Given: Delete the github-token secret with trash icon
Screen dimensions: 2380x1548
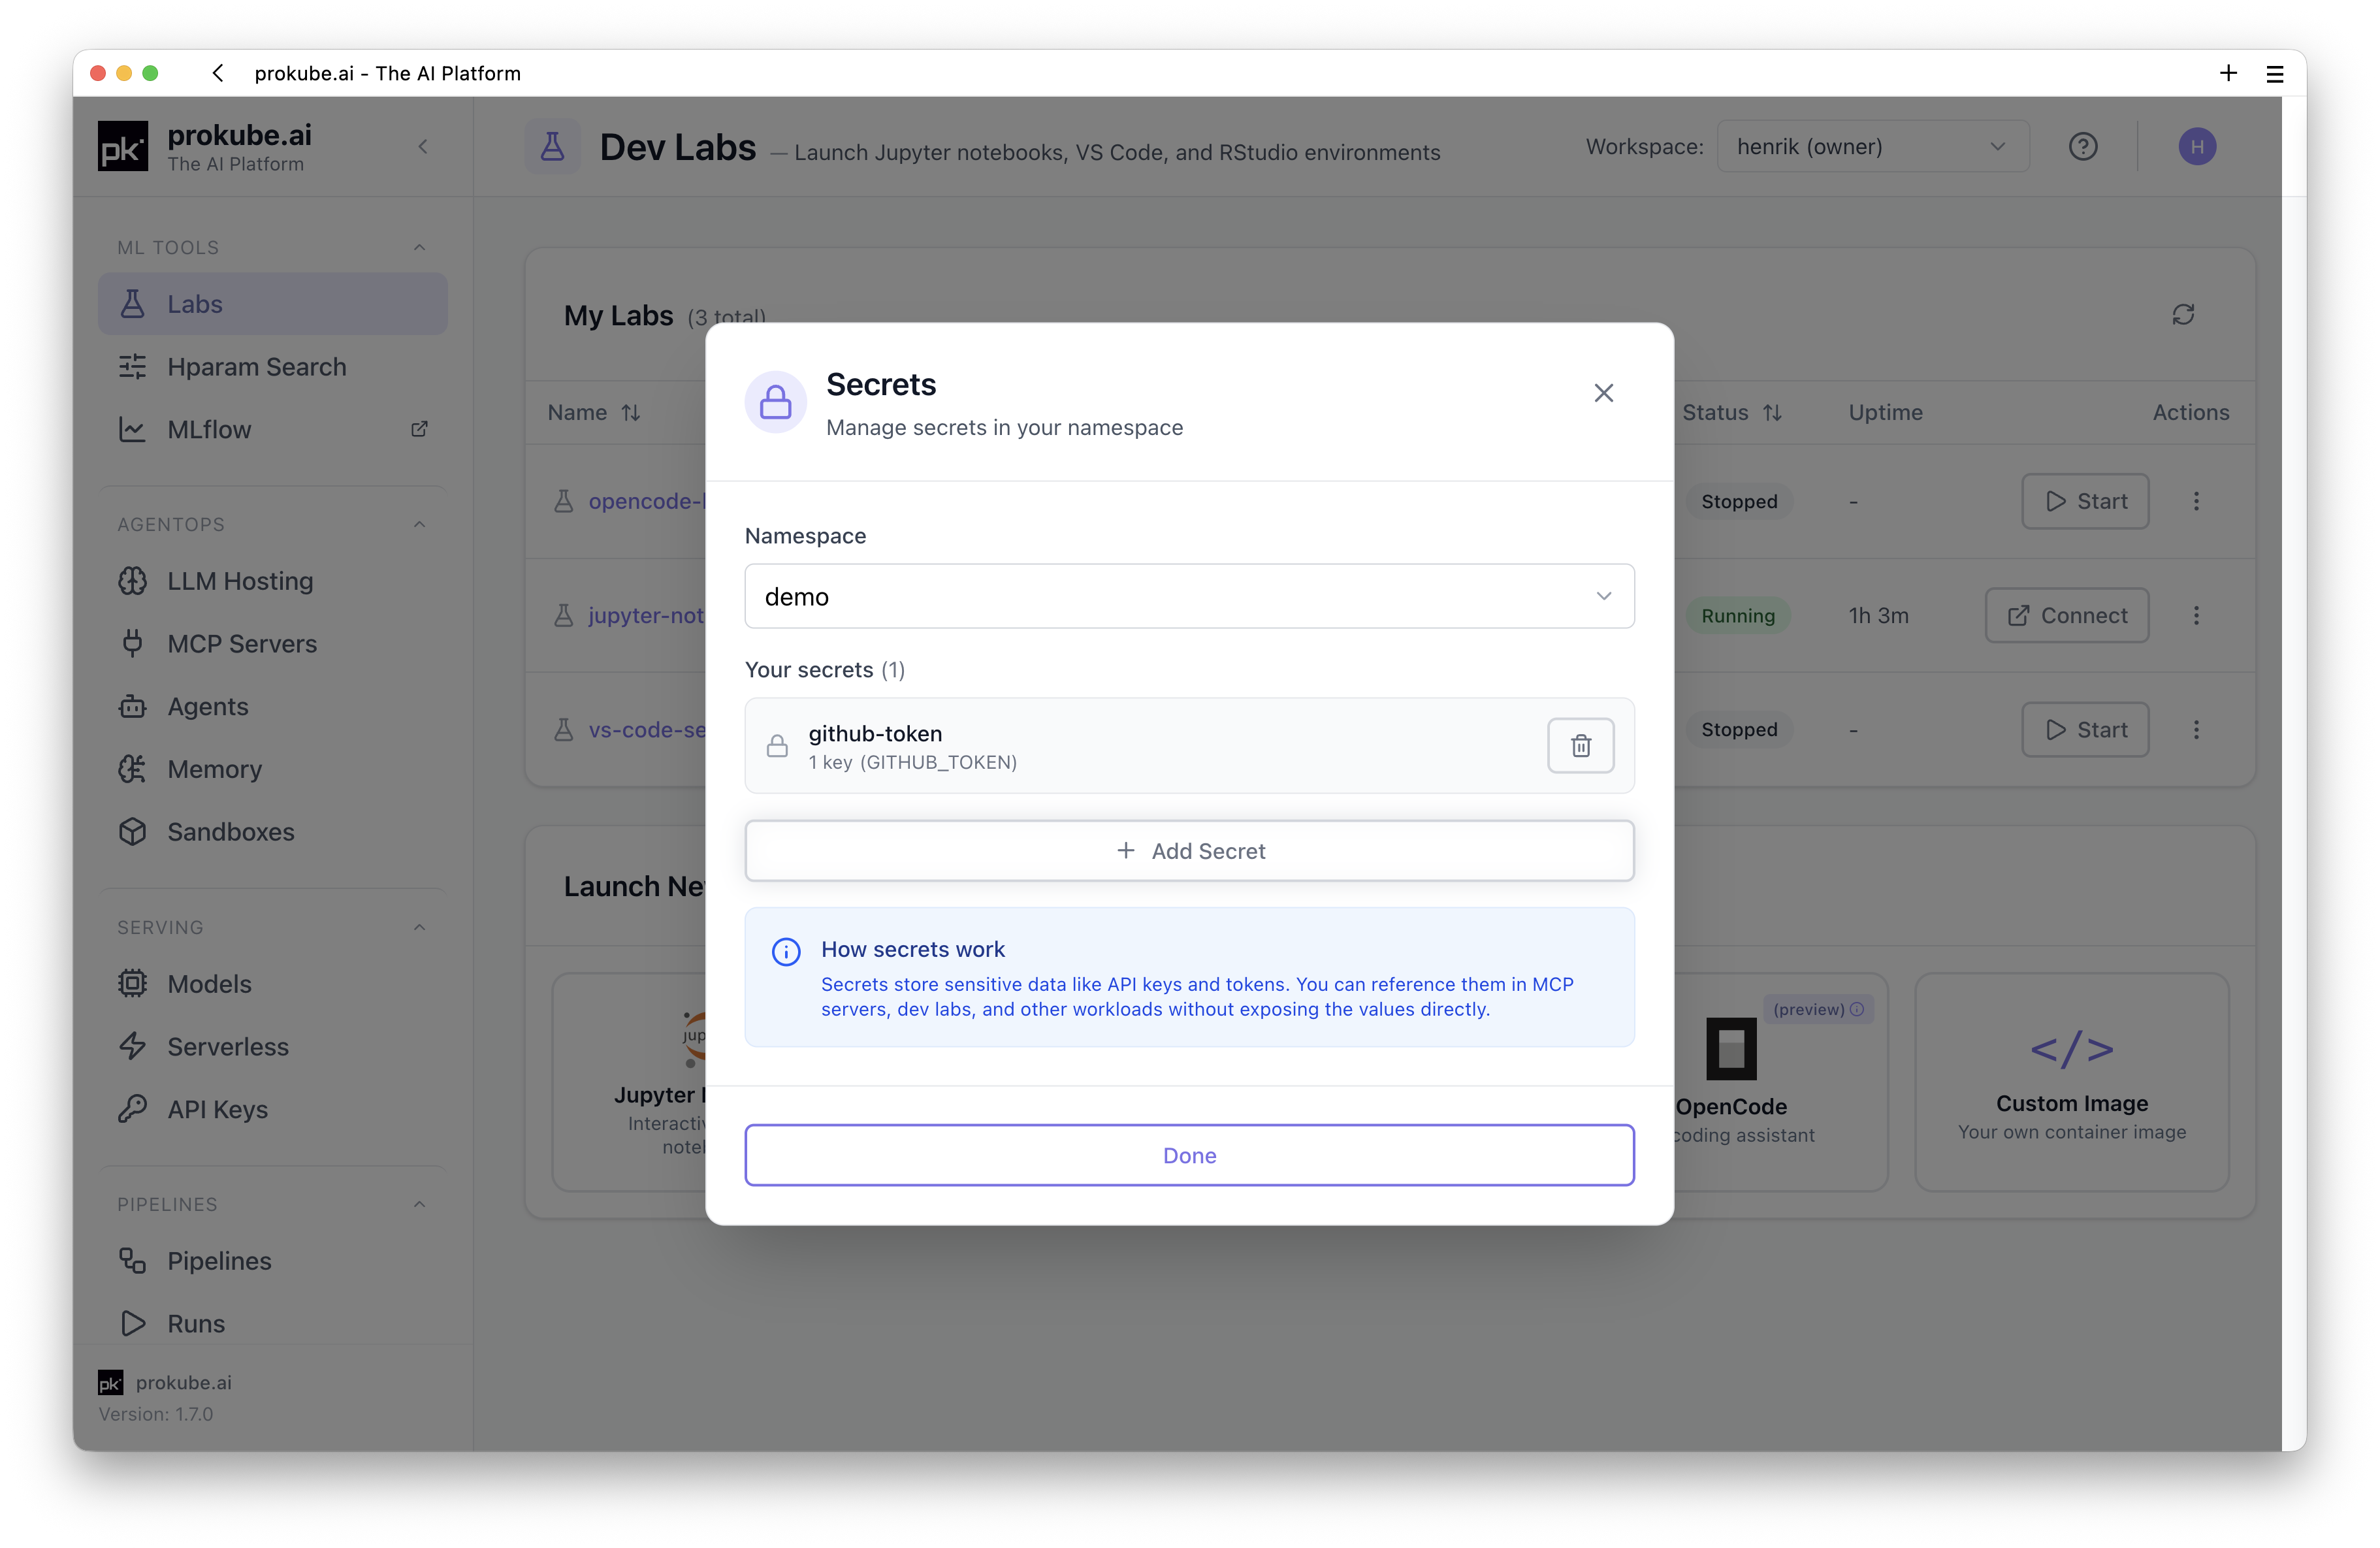Looking at the screenshot, I should 1580,745.
